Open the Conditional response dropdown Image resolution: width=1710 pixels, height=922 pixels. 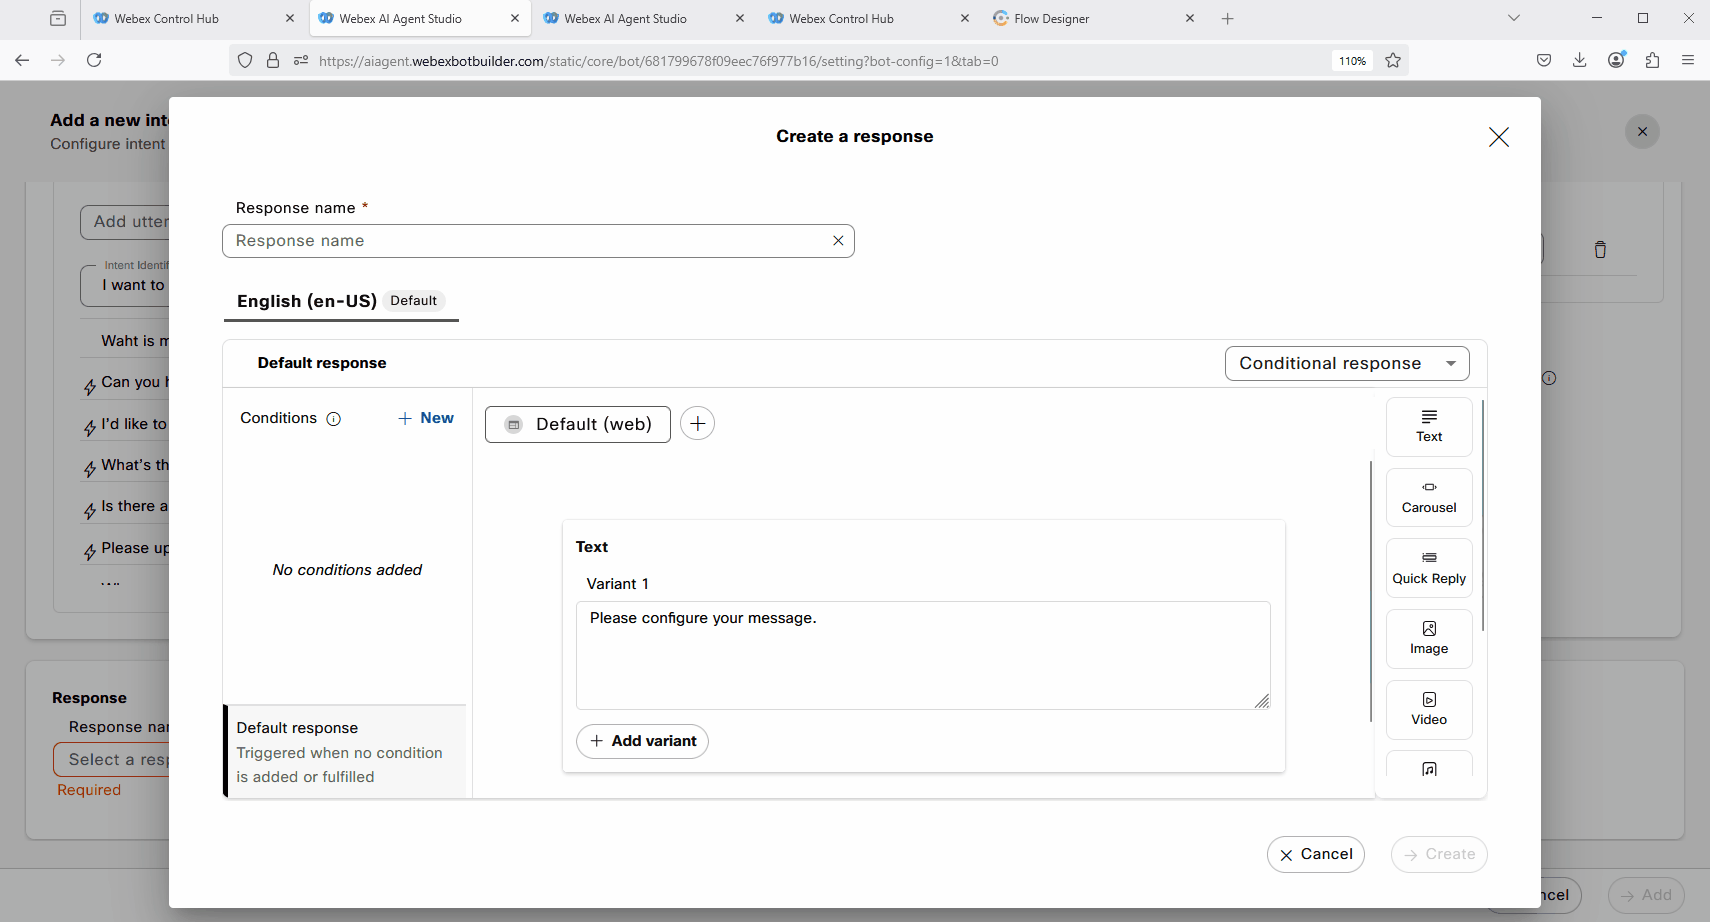point(1346,364)
